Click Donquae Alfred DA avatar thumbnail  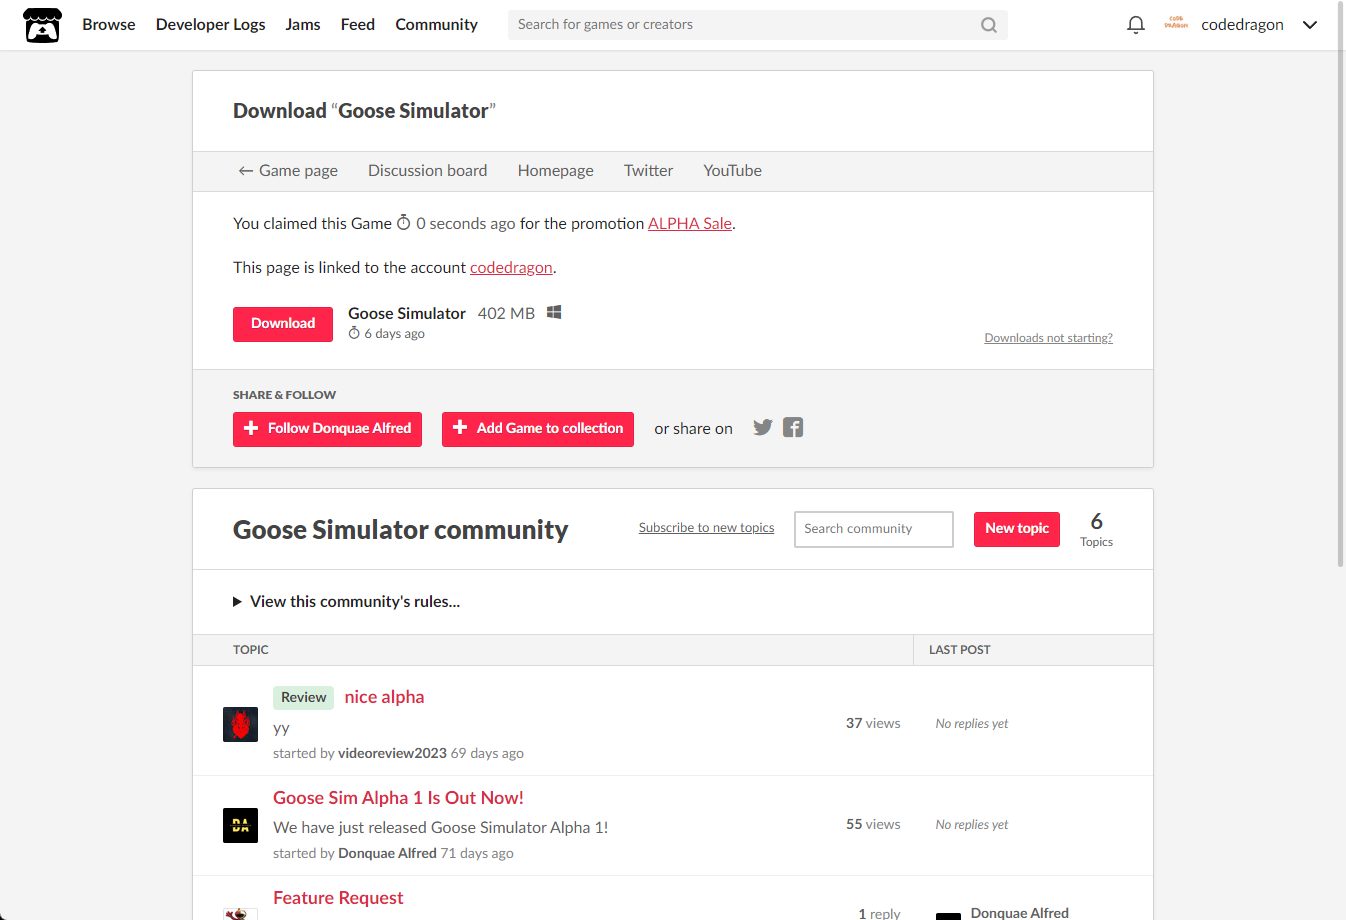pyautogui.click(x=240, y=825)
